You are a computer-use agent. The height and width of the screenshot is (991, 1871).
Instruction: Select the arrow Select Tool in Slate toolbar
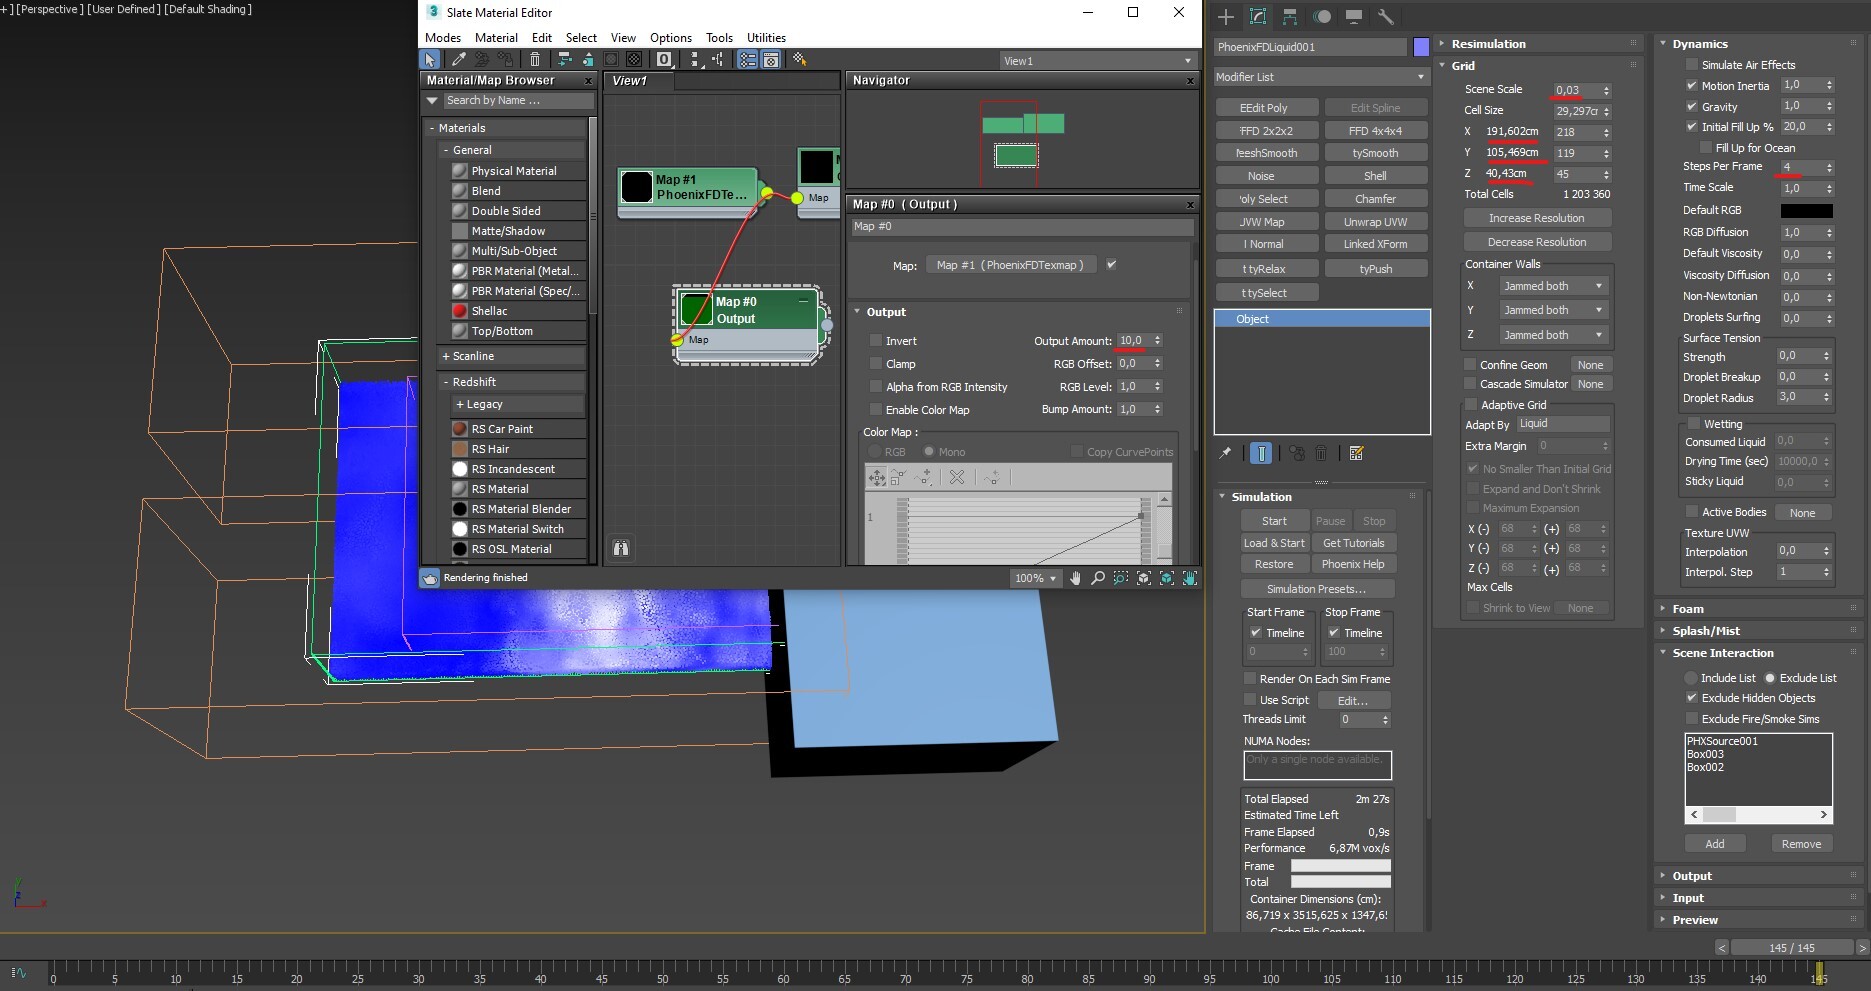click(430, 60)
